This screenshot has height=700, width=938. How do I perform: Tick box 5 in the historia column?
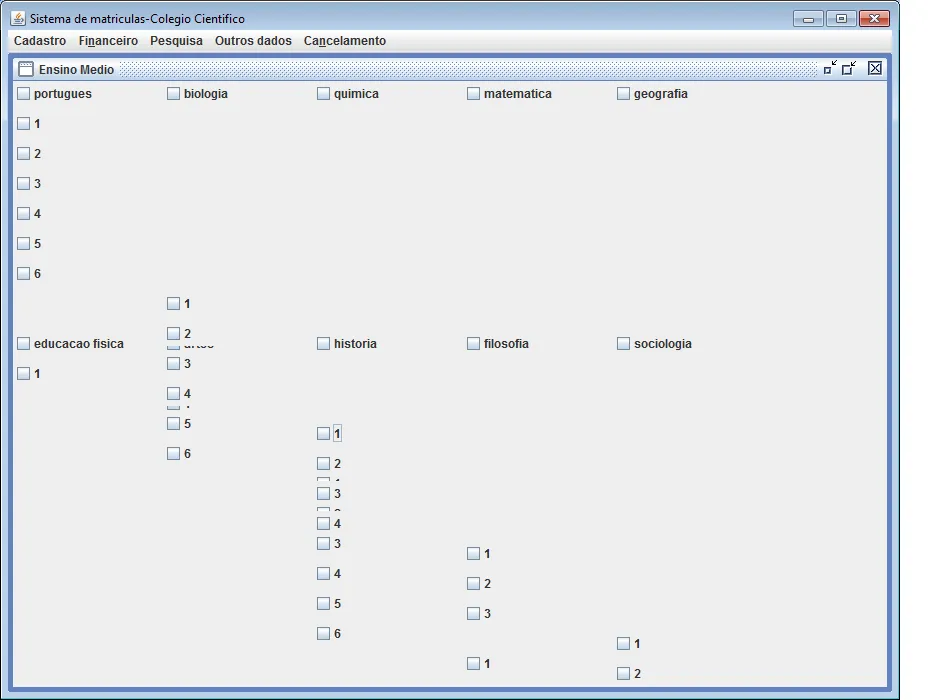point(324,603)
